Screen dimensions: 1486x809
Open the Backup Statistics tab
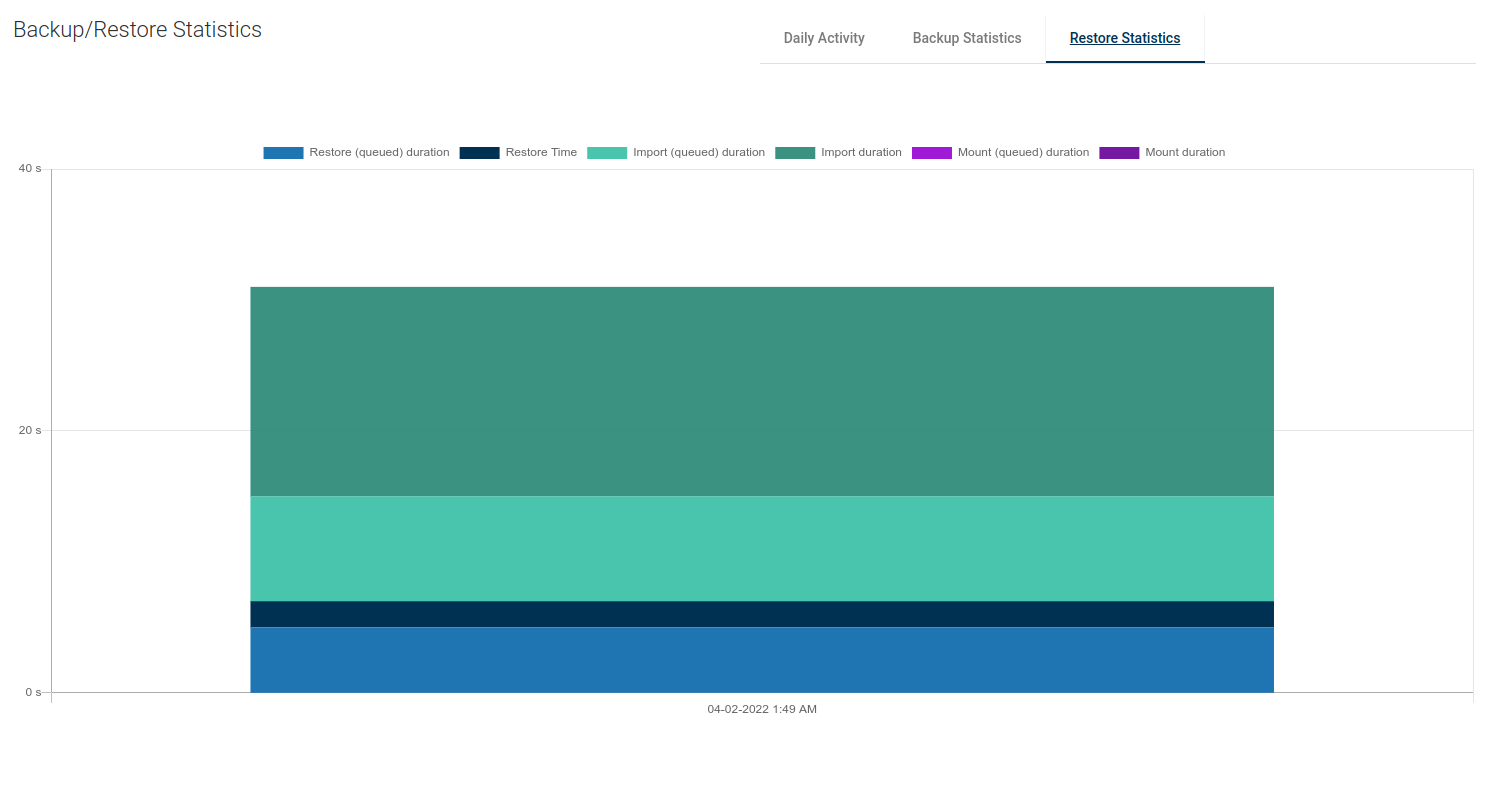click(x=966, y=38)
